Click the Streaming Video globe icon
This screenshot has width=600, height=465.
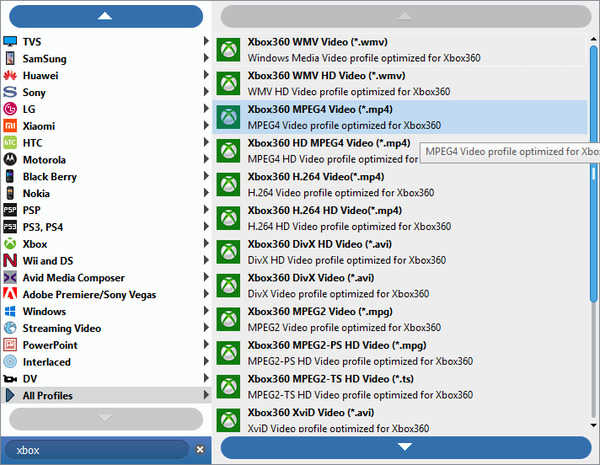point(10,328)
